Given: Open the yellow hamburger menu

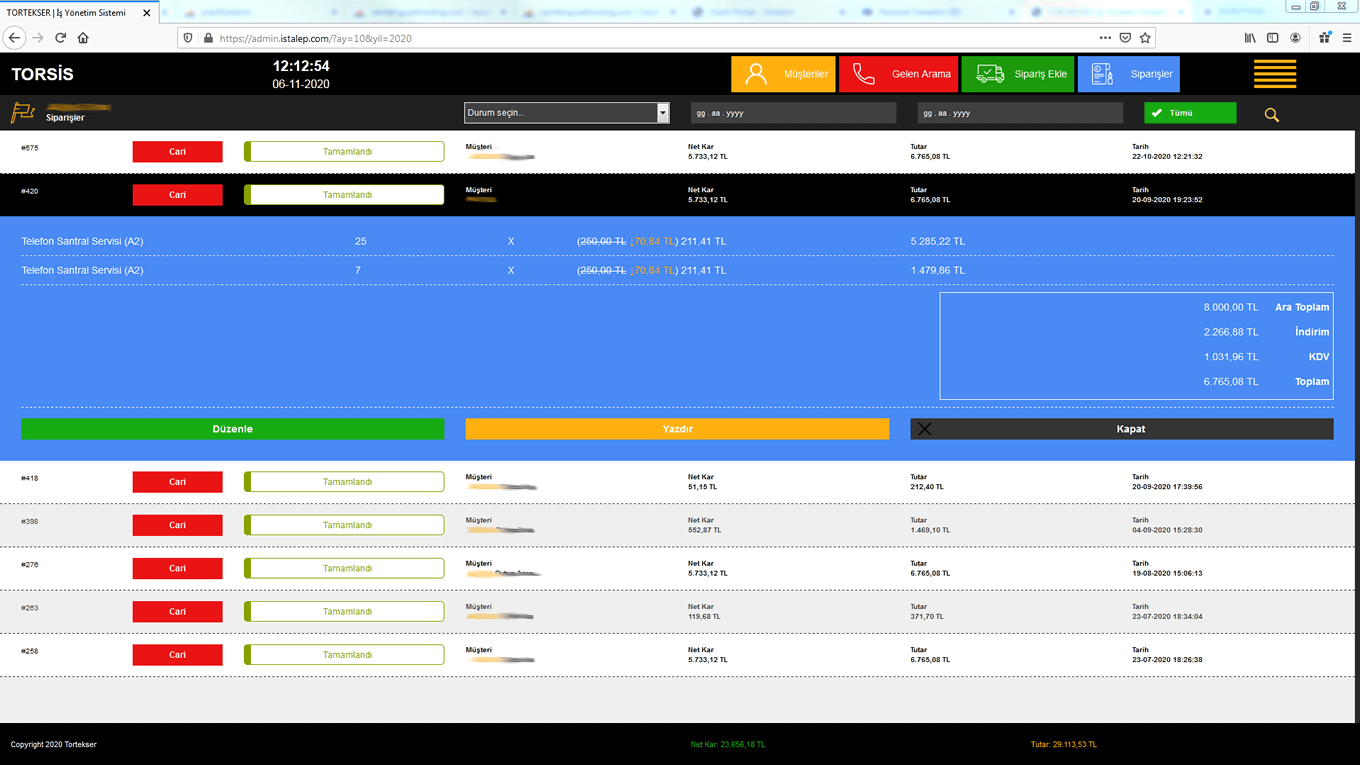Looking at the screenshot, I should point(1275,74).
